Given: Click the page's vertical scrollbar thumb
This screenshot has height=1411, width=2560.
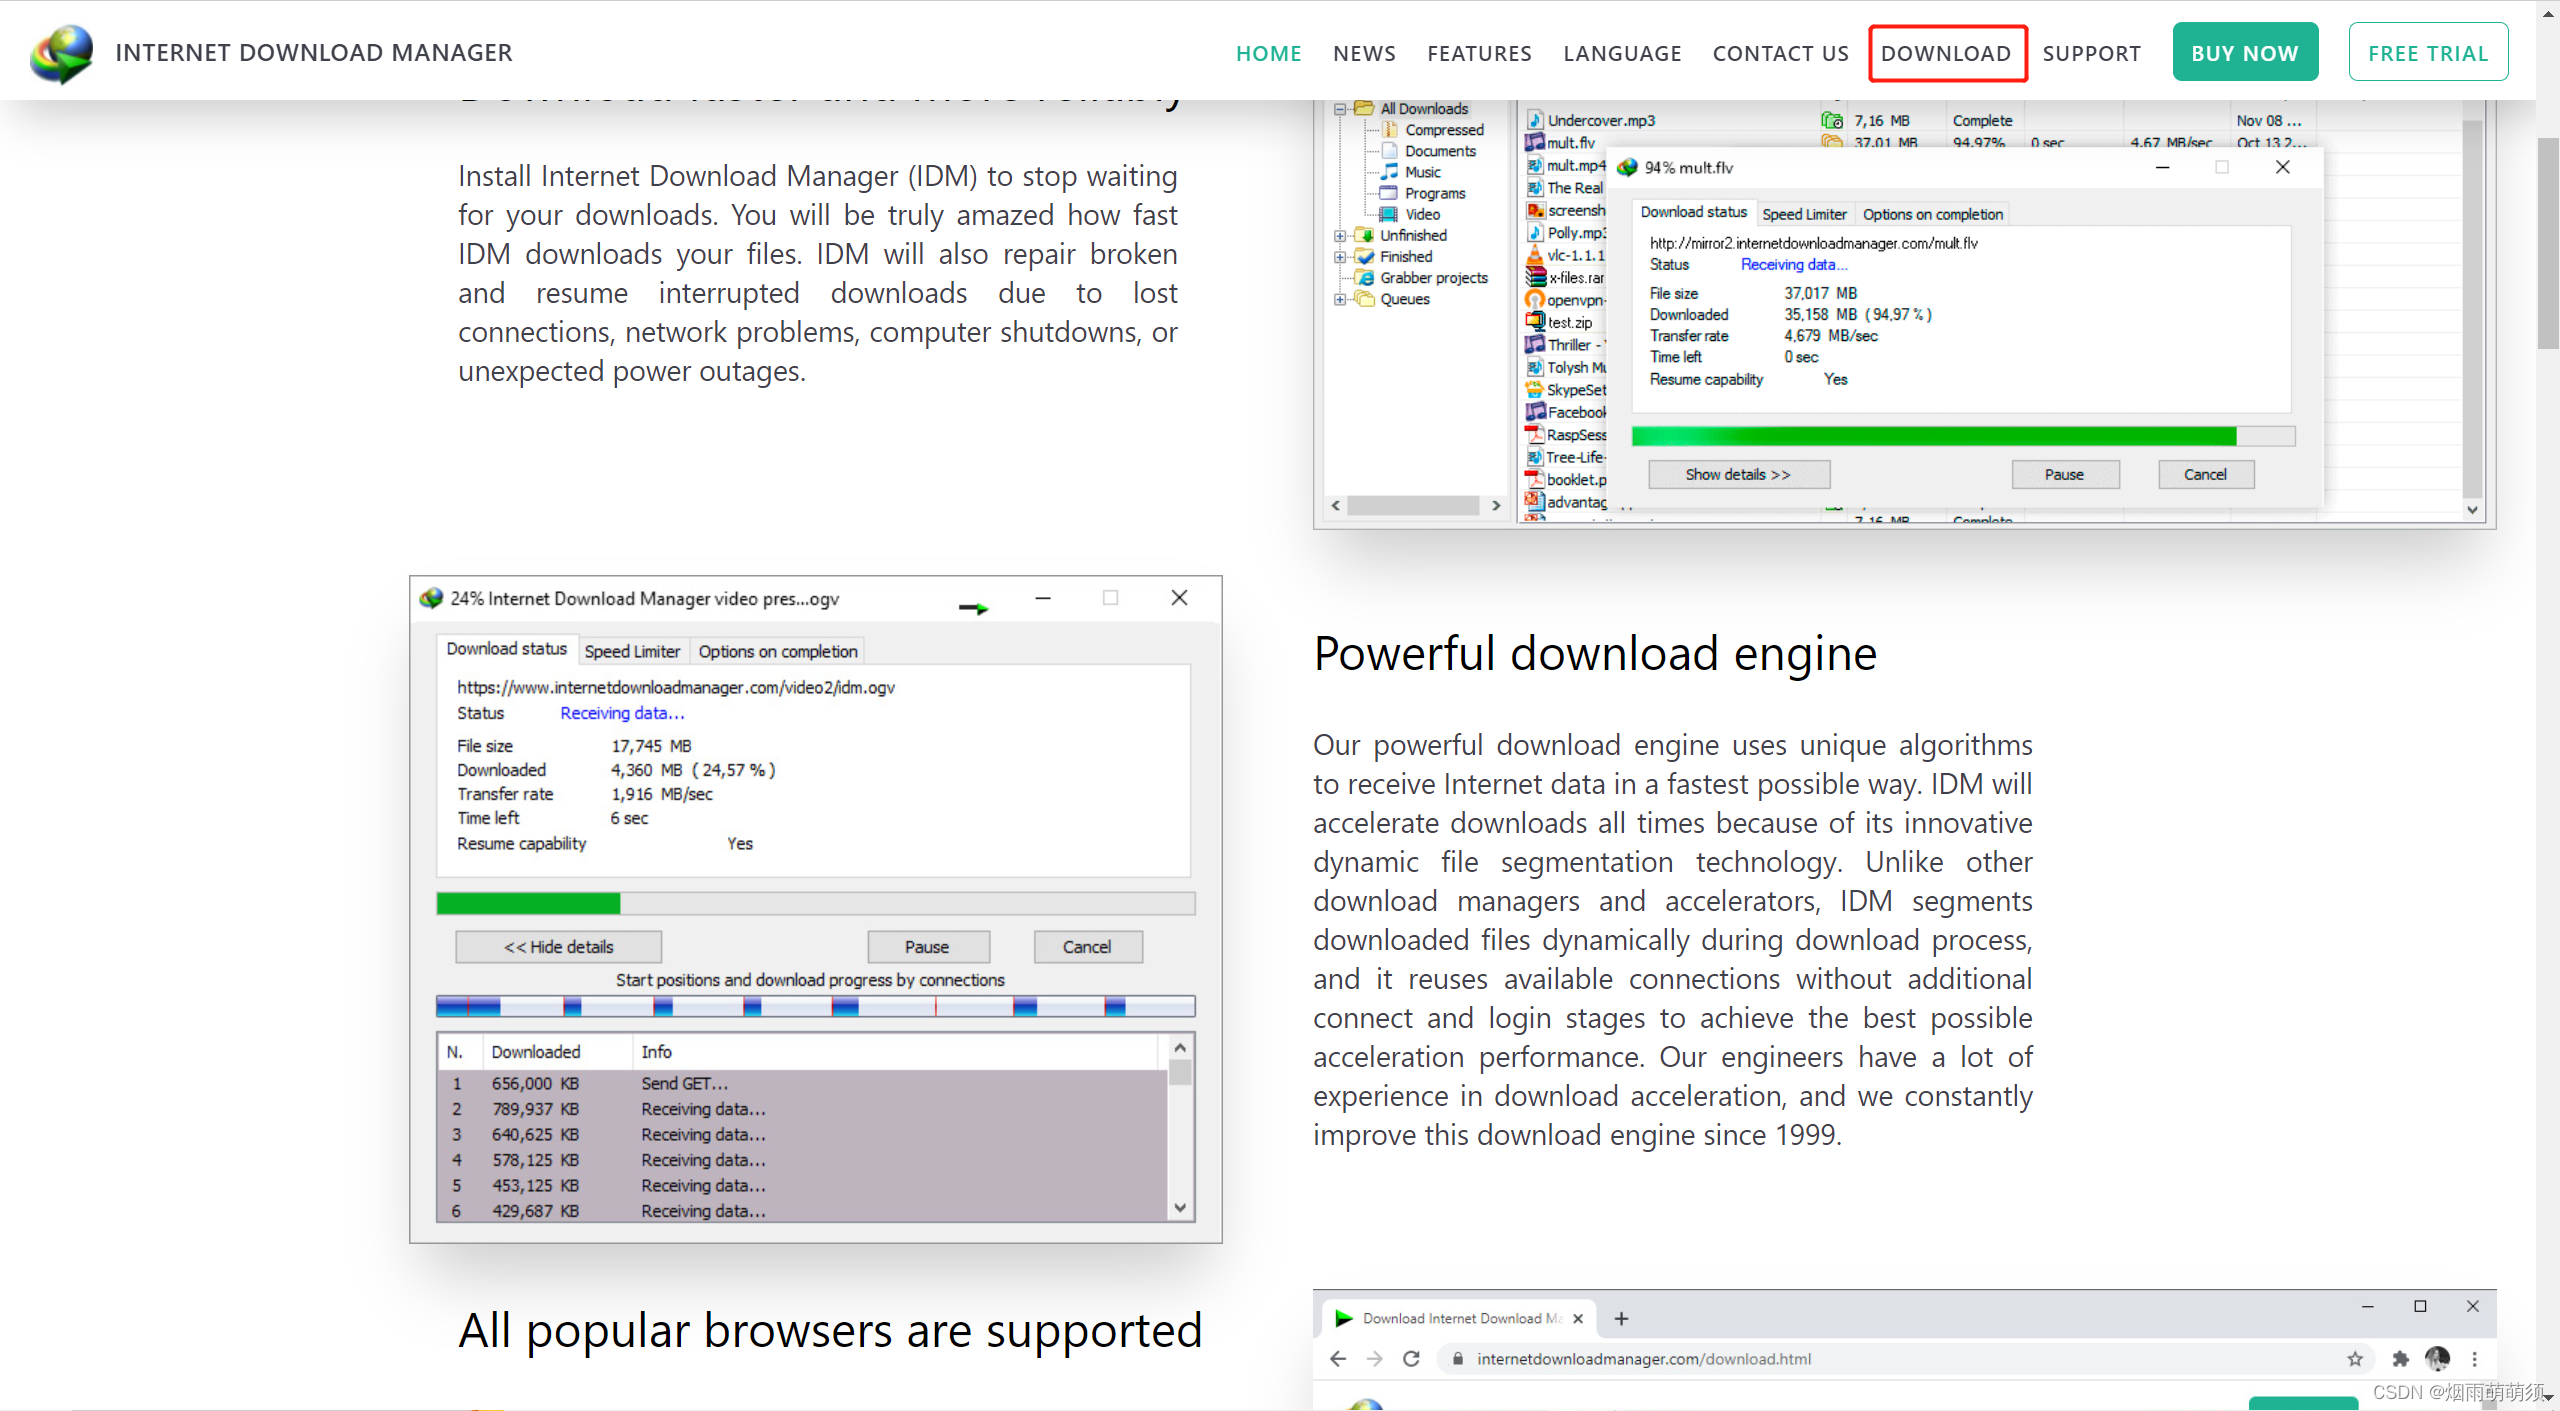Looking at the screenshot, I should tap(2547, 242).
